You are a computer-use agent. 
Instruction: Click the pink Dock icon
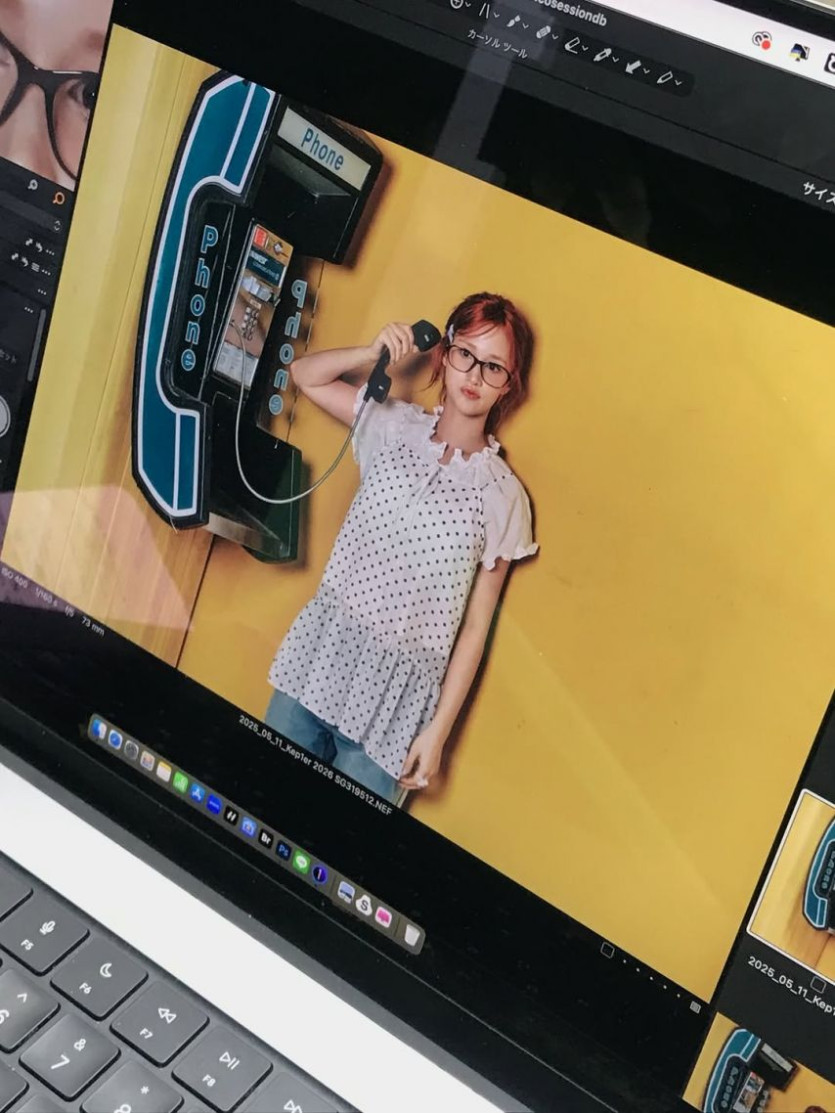pos(383,917)
